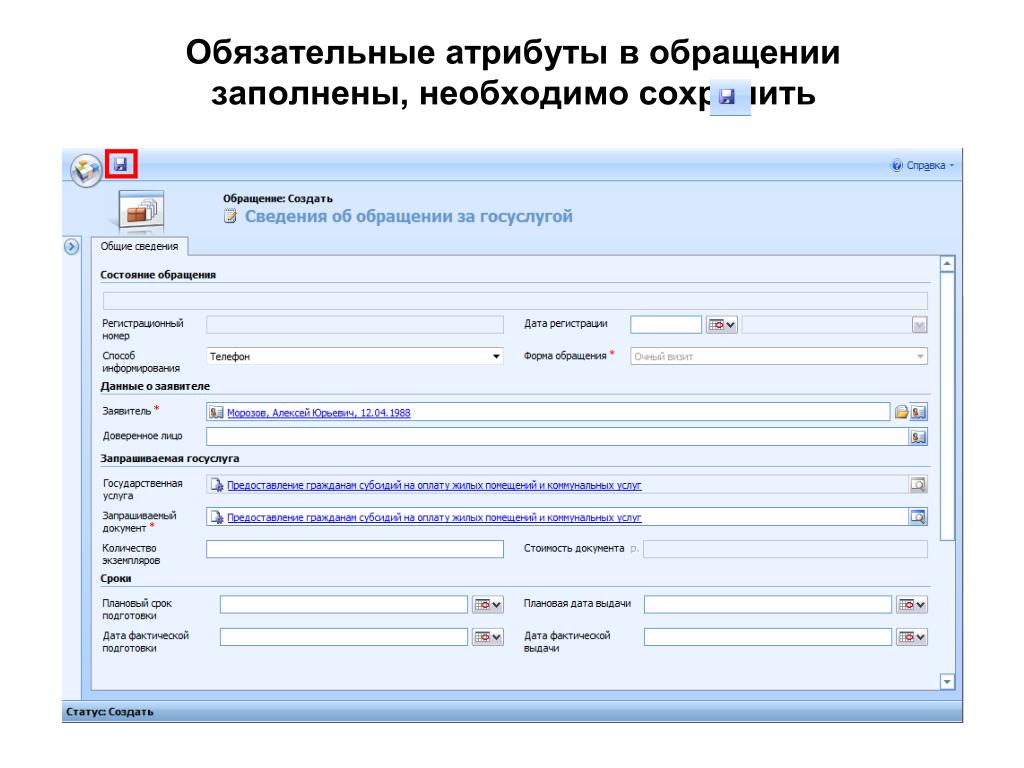This screenshot has height=768, width=1024.
Task: Click the Дата фактической подготовки field
Action: pos(344,637)
